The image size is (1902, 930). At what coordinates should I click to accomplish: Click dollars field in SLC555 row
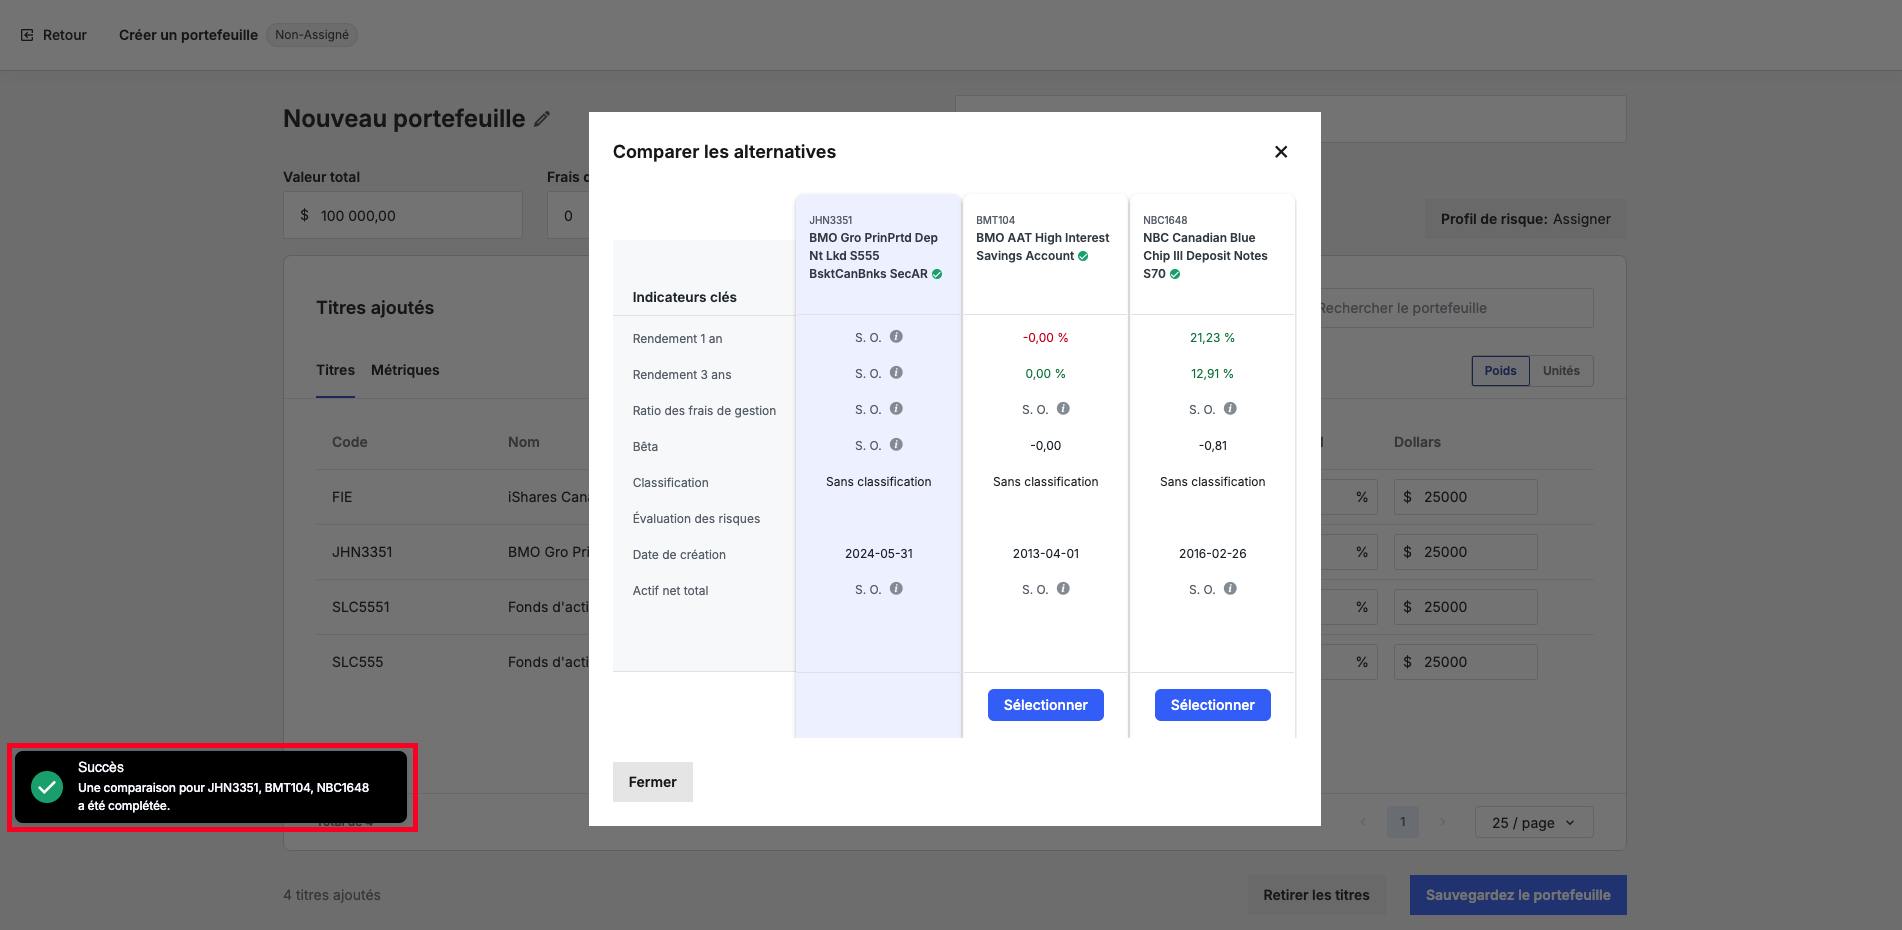1465,662
